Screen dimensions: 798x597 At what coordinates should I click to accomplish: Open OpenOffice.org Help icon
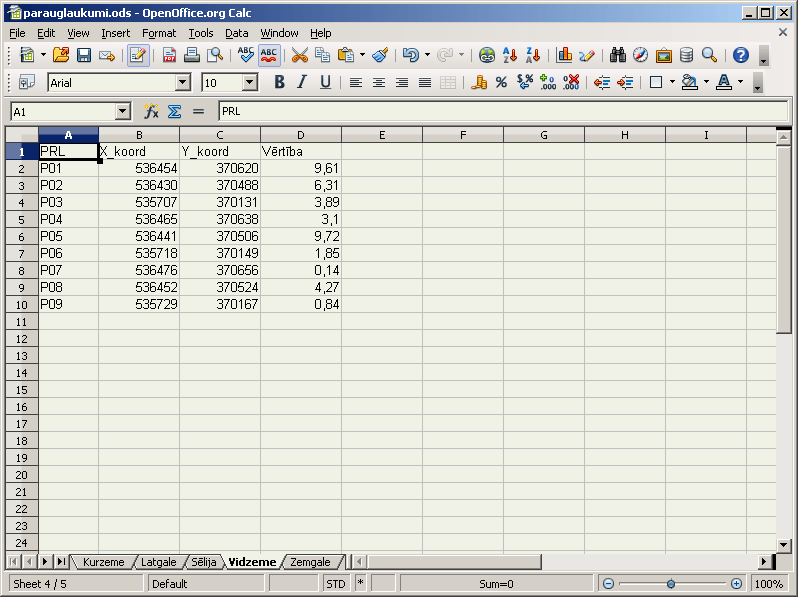coord(740,55)
